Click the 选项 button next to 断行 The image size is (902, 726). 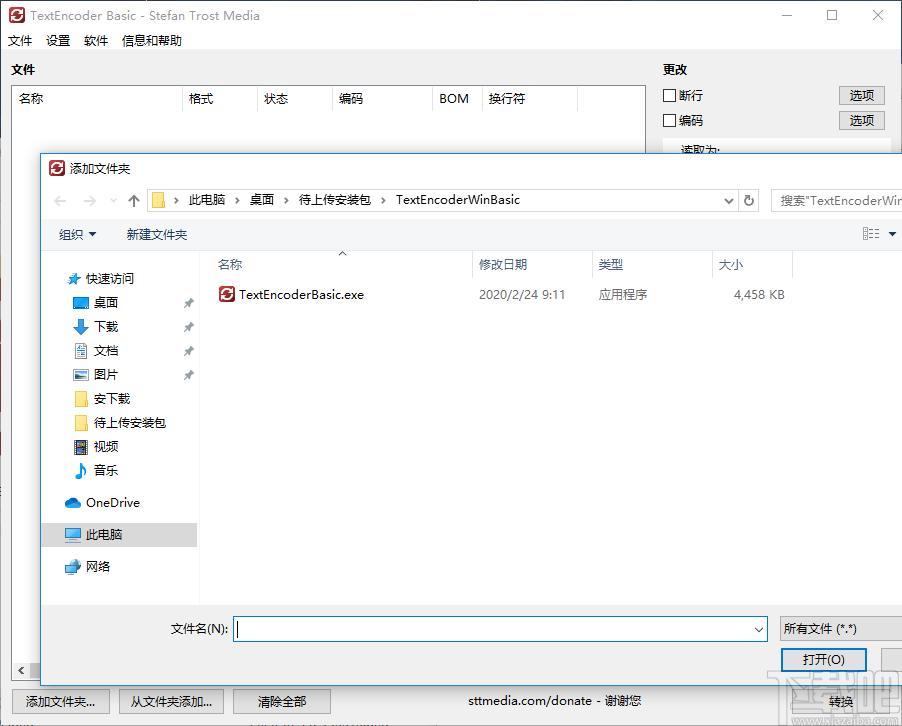pyautogui.click(x=862, y=95)
